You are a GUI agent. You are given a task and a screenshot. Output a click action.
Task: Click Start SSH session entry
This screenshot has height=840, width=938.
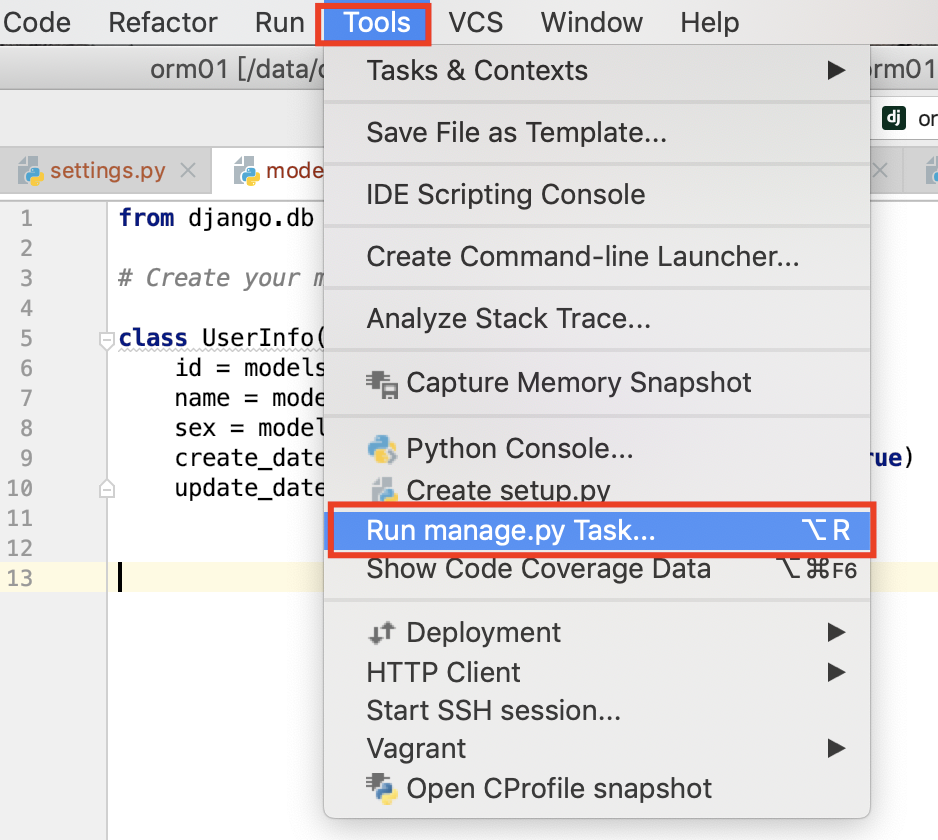[x=493, y=710]
